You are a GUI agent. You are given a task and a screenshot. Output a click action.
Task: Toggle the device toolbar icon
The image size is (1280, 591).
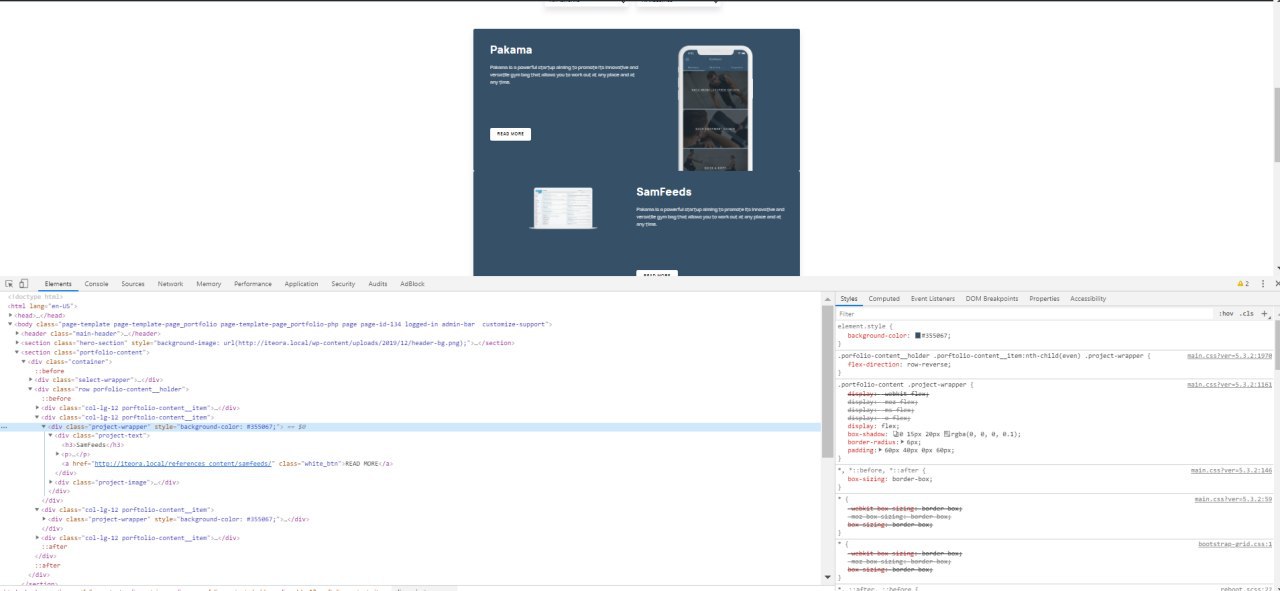click(23, 284)
